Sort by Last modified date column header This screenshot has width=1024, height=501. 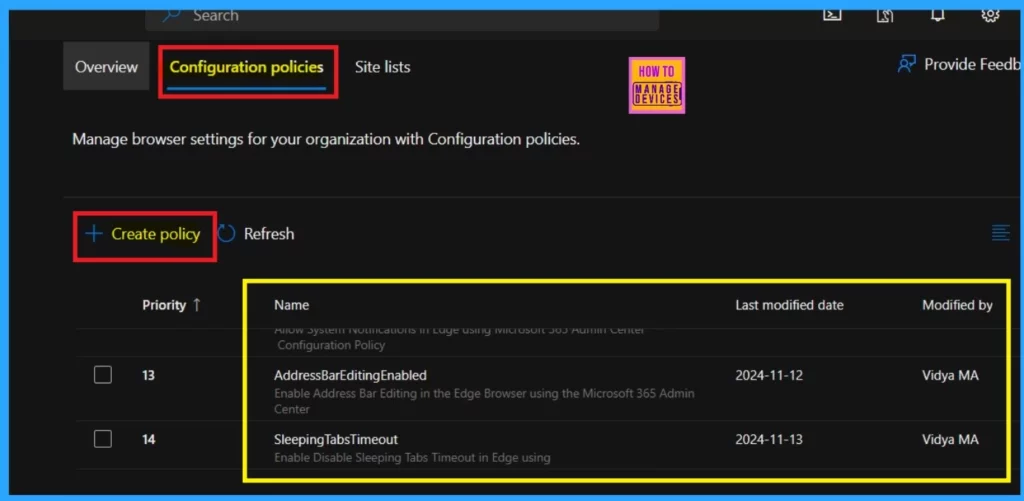point(789,305)
